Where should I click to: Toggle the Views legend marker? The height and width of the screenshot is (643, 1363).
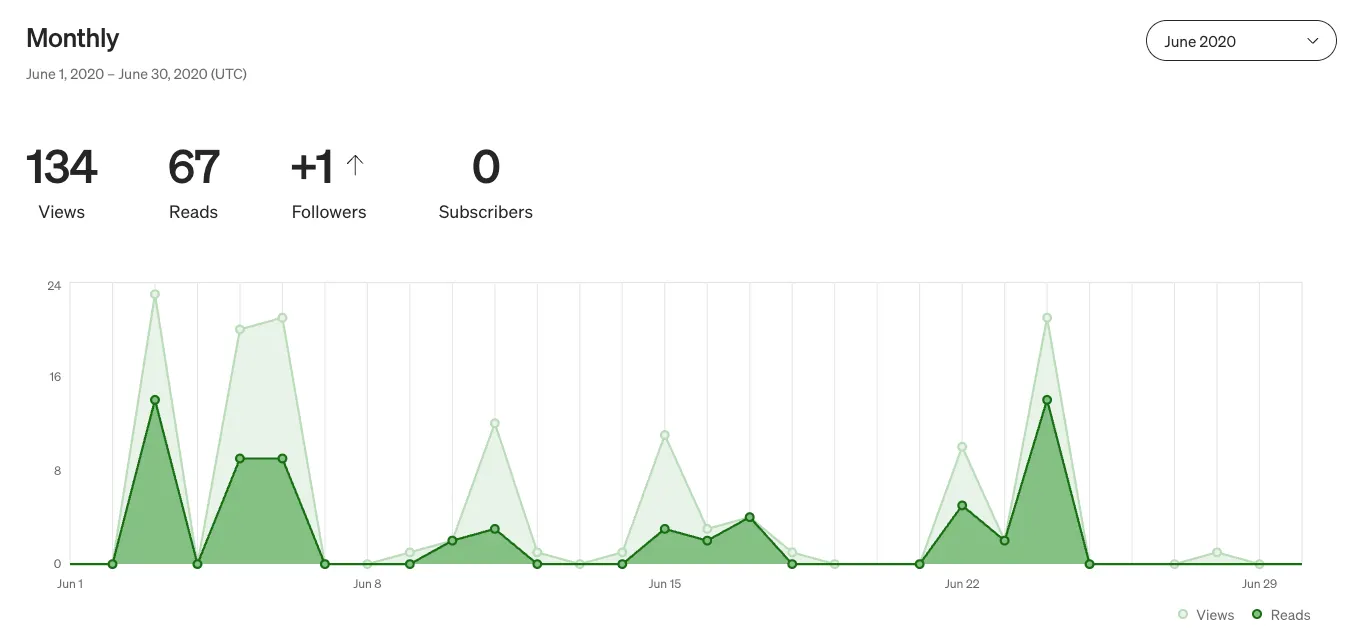(1184, 615)
